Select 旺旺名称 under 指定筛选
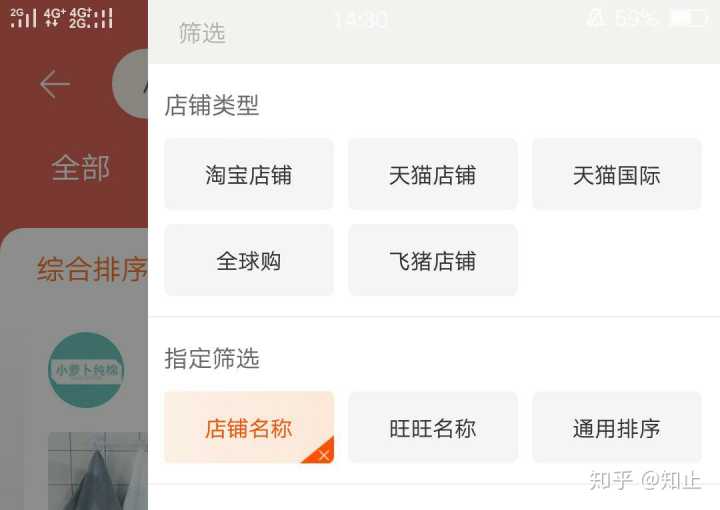The height and width of the screenshot is (510, 720). coord(433,427)
